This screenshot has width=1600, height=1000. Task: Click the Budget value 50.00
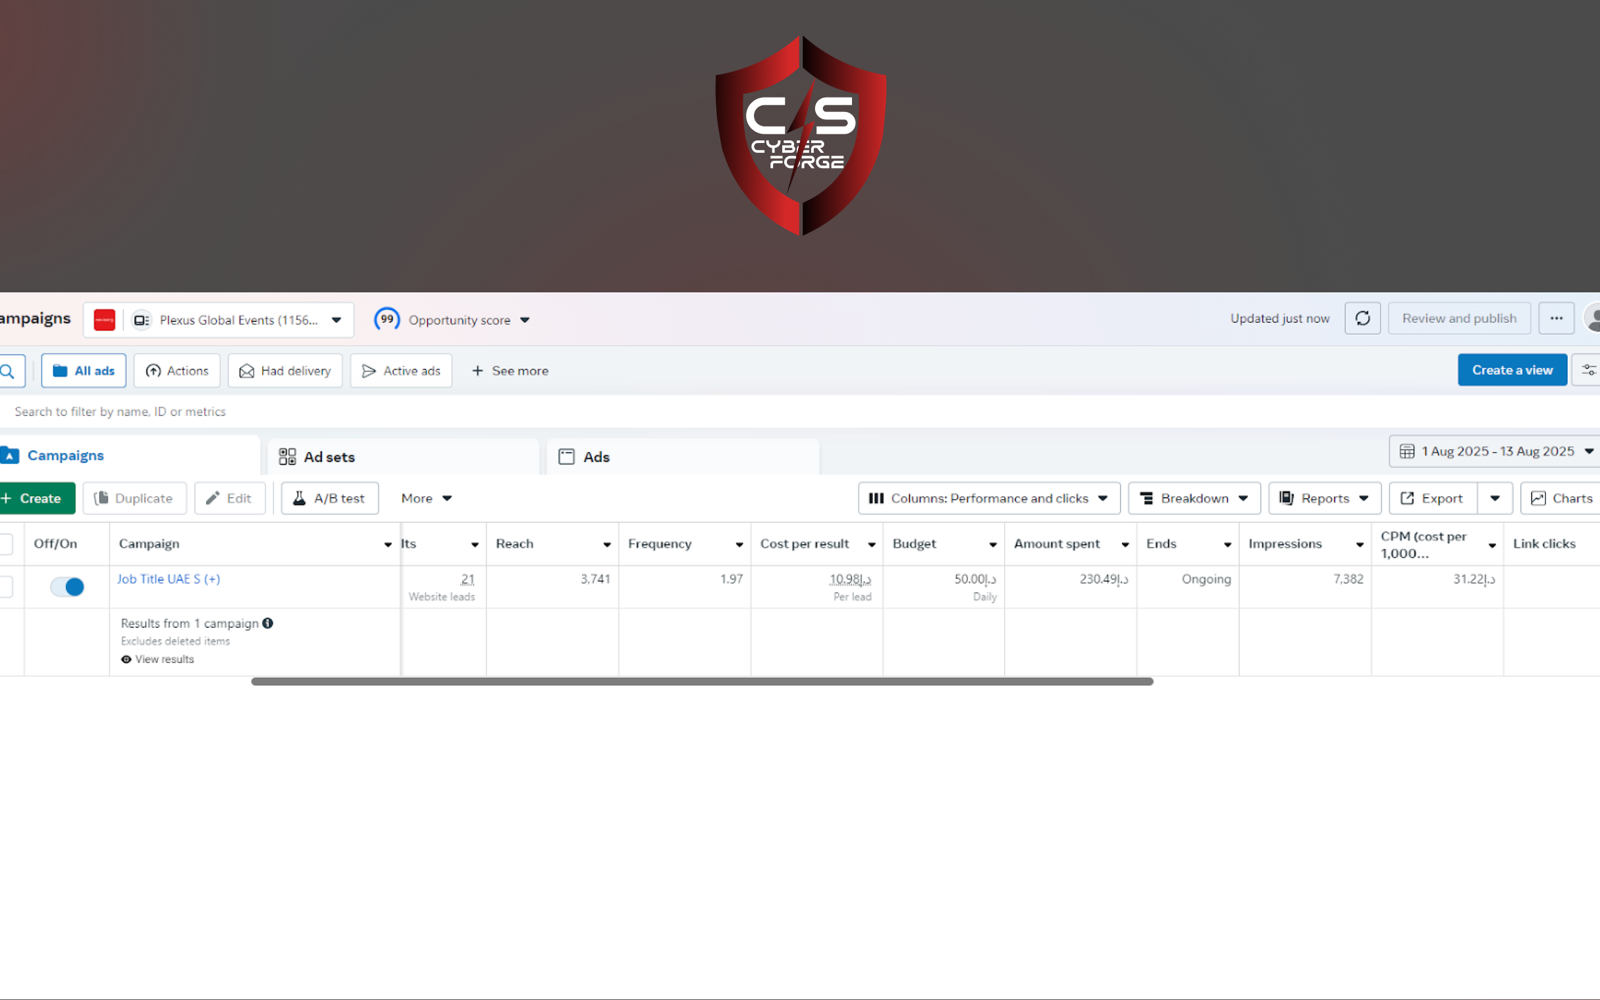pyautogui.click(x=975, y=579)
